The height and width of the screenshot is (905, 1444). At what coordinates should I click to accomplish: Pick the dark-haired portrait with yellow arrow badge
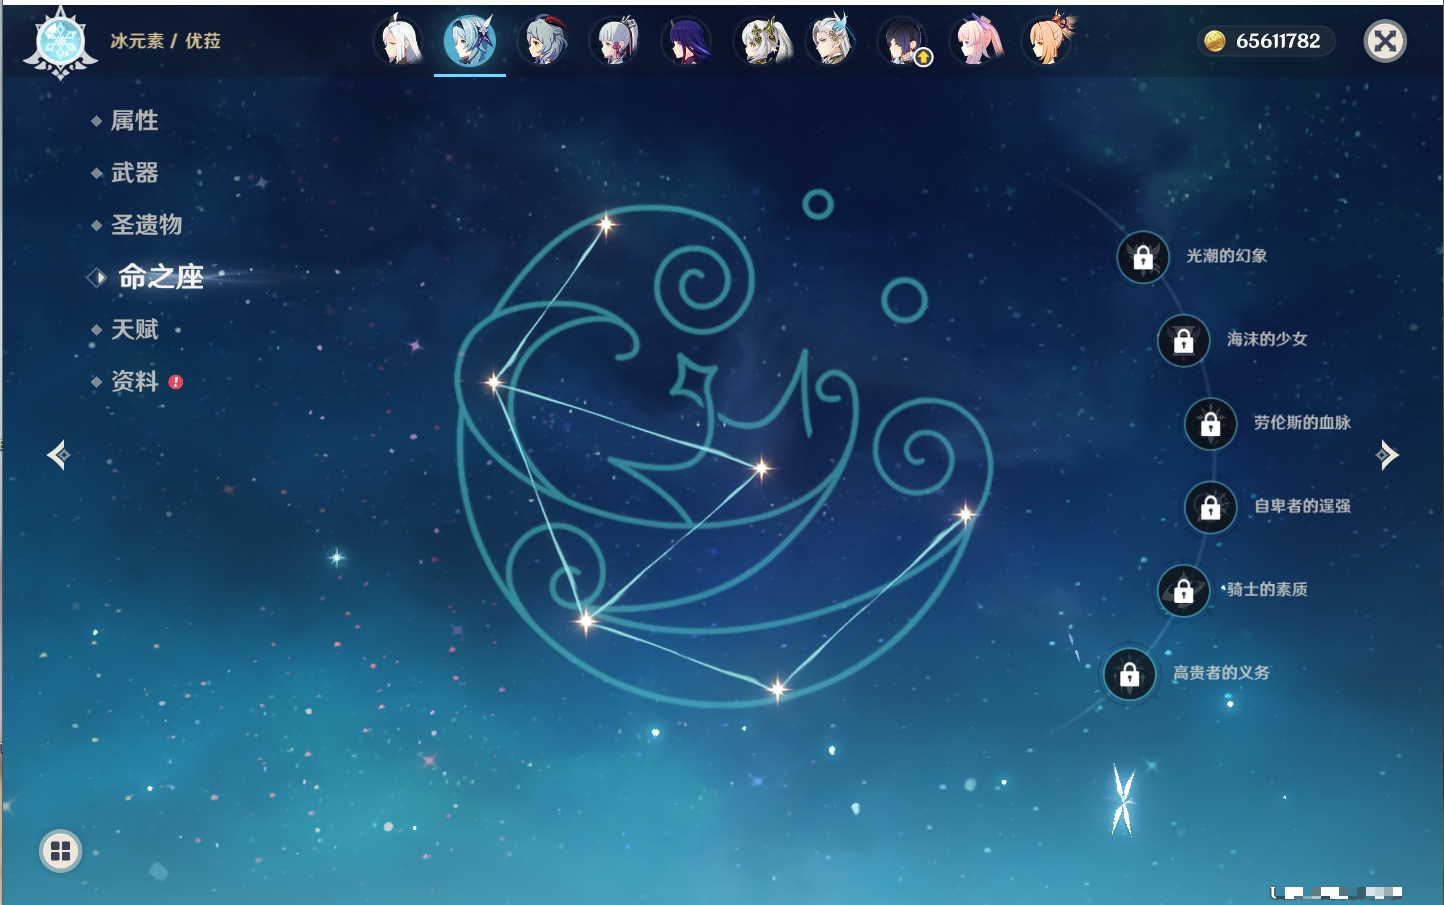[904, 41]
